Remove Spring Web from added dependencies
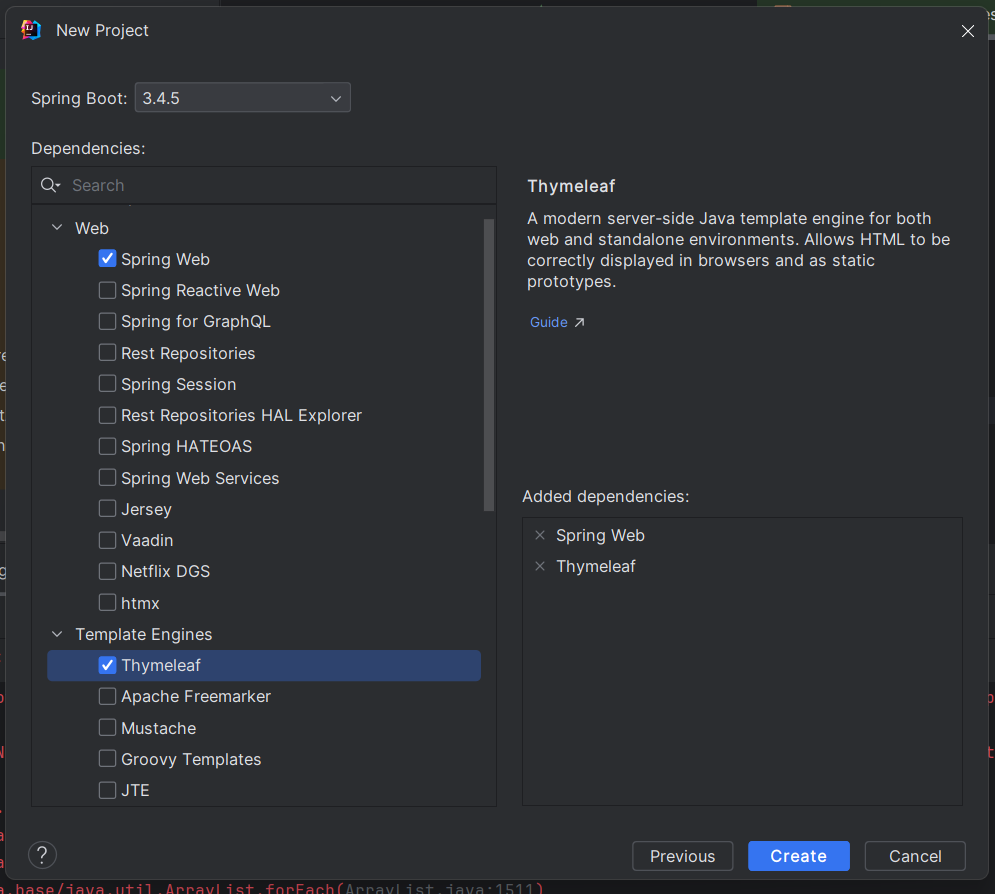995x894 pixels. (x=540, y=536)
